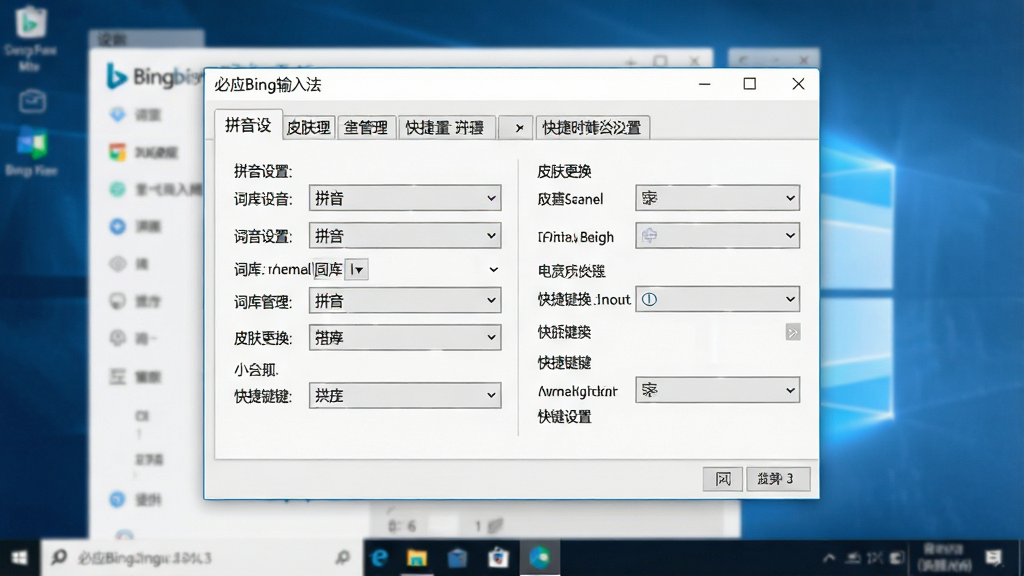The height and width of the screenshot is (576, 1024).
Task: Switch to the 拼音设 tab
Action: pos(248,125)
